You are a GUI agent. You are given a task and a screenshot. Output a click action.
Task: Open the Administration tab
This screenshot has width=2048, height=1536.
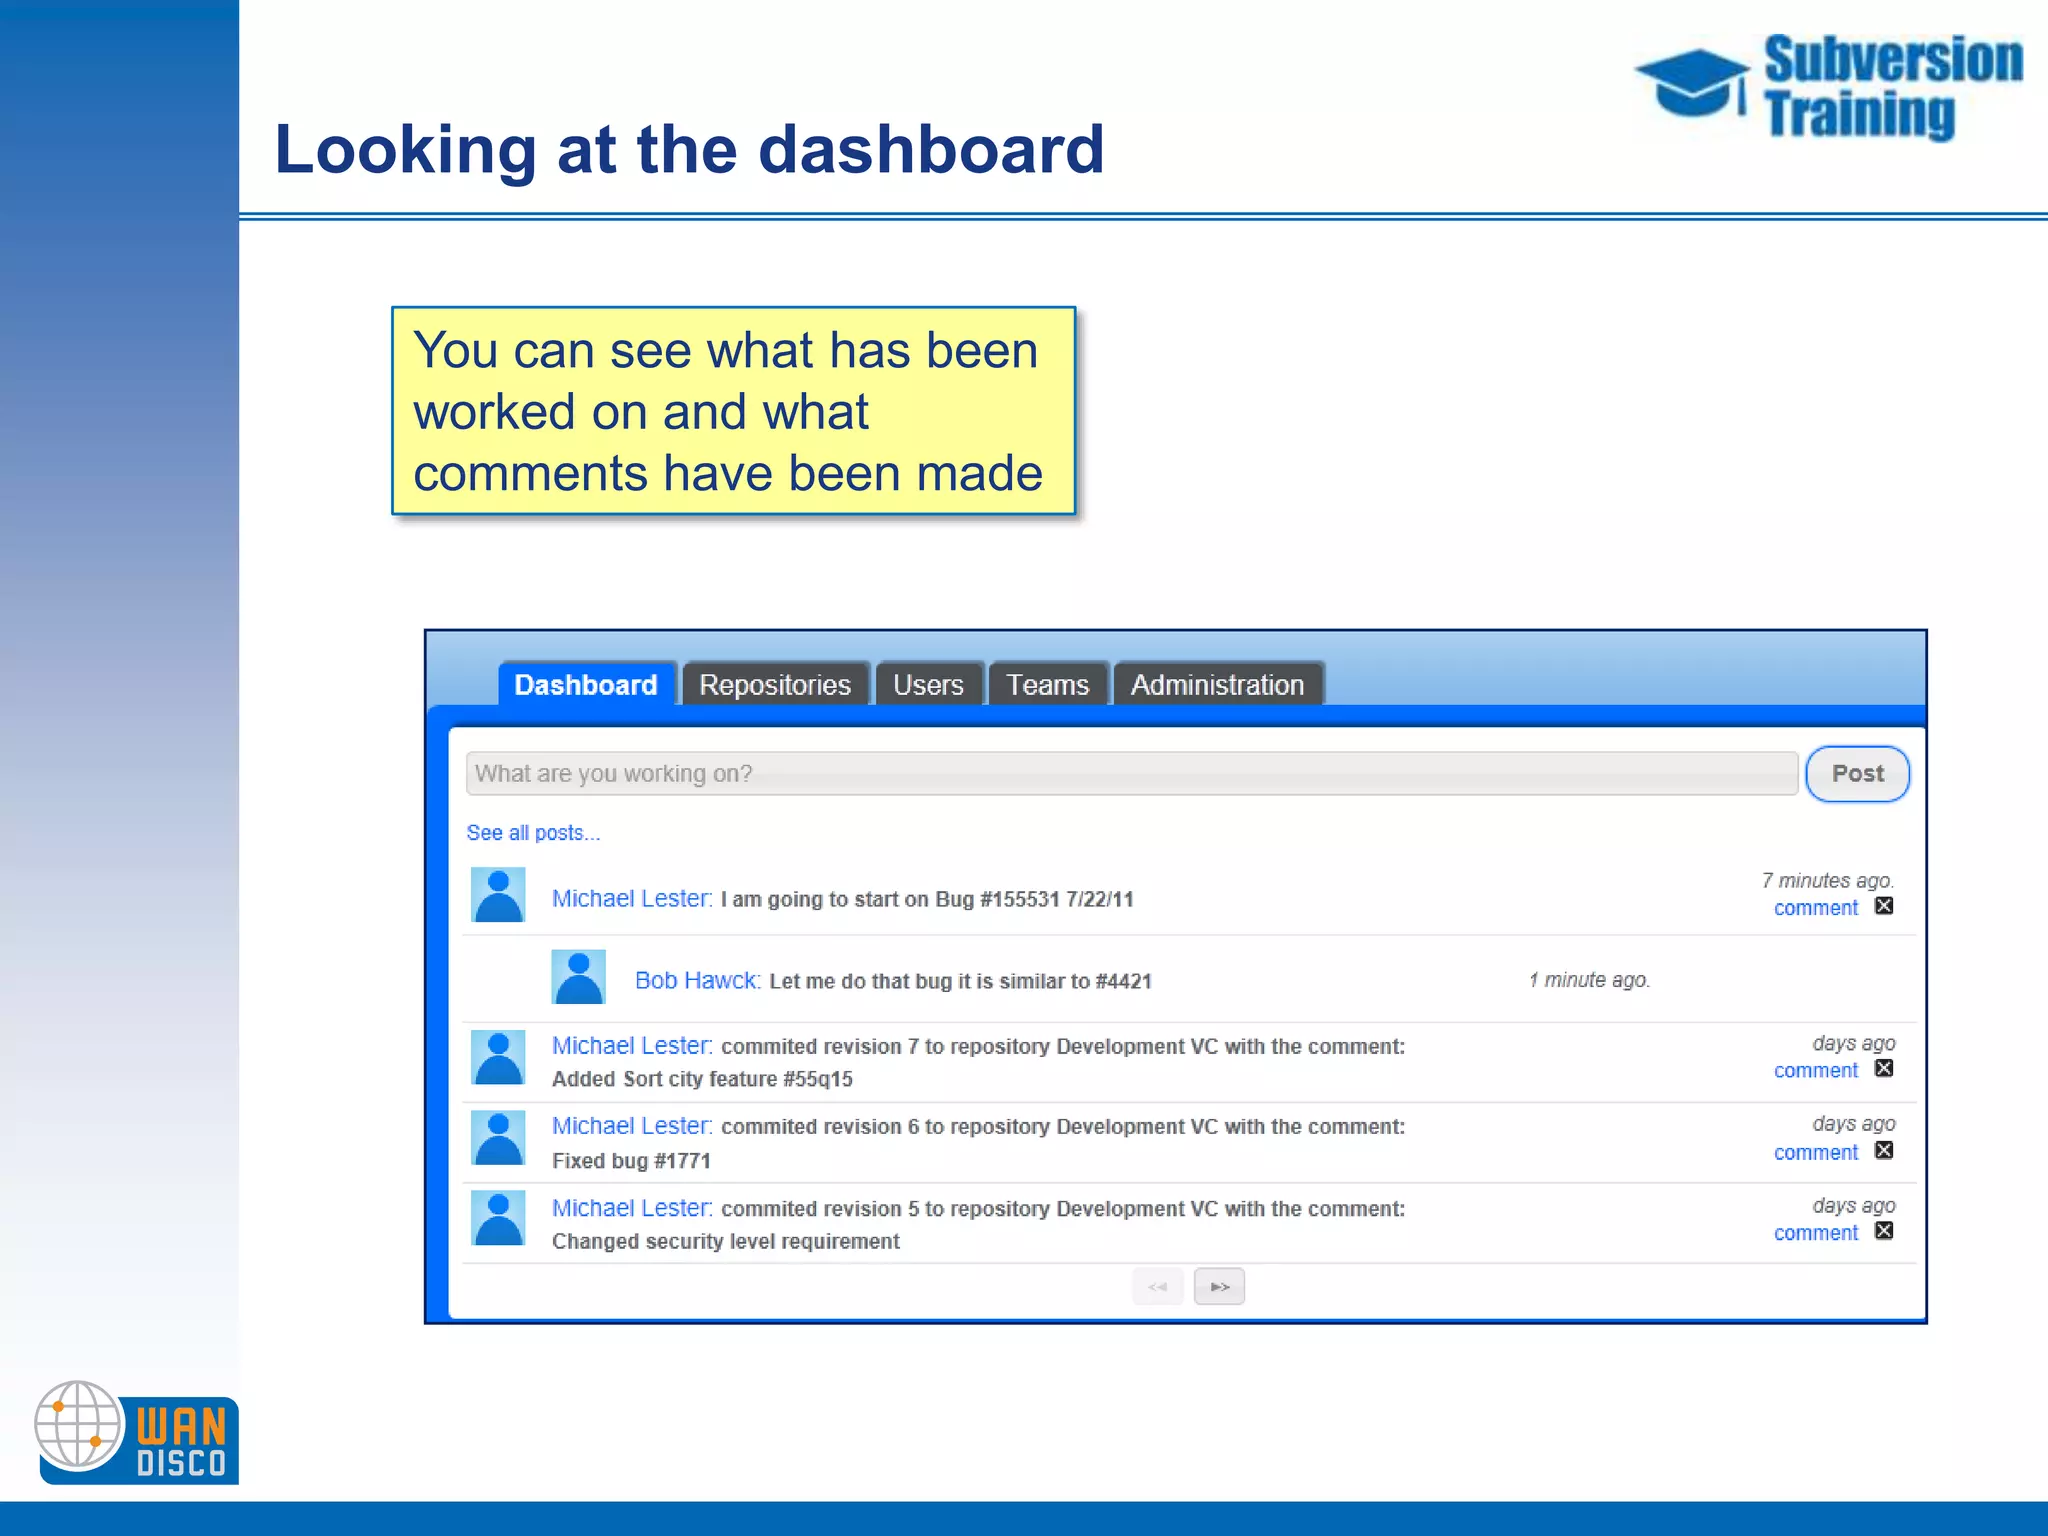coord(1217,685)
